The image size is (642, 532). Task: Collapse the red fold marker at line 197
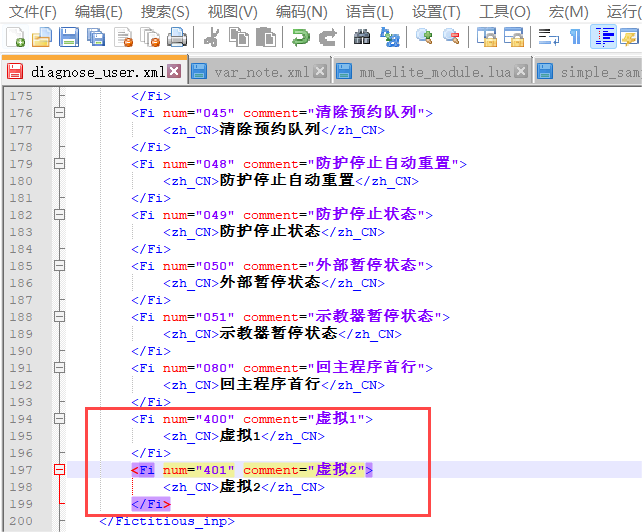[x=59, y=470]
